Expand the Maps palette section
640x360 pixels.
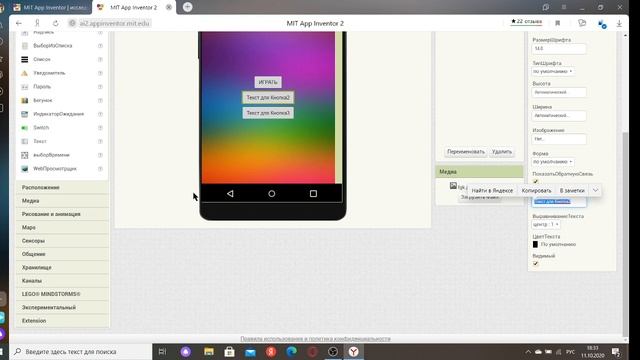click(x=62, y=227)
